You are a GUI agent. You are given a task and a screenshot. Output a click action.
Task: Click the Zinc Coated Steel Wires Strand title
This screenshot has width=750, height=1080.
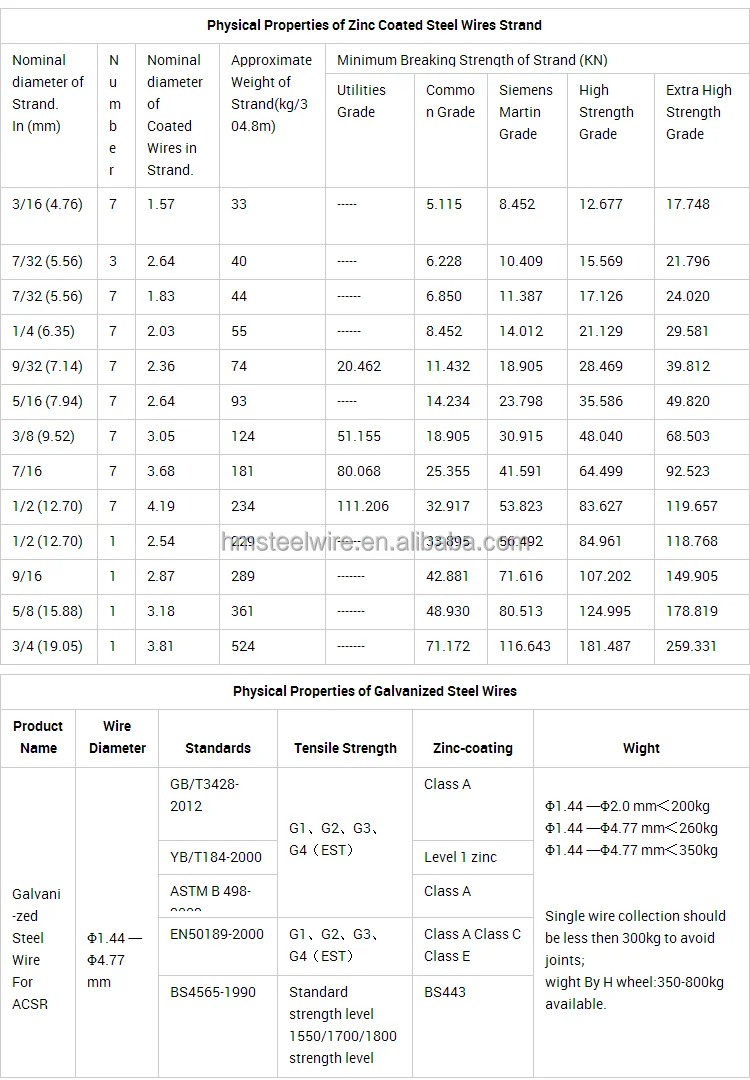tap(374, 25)
